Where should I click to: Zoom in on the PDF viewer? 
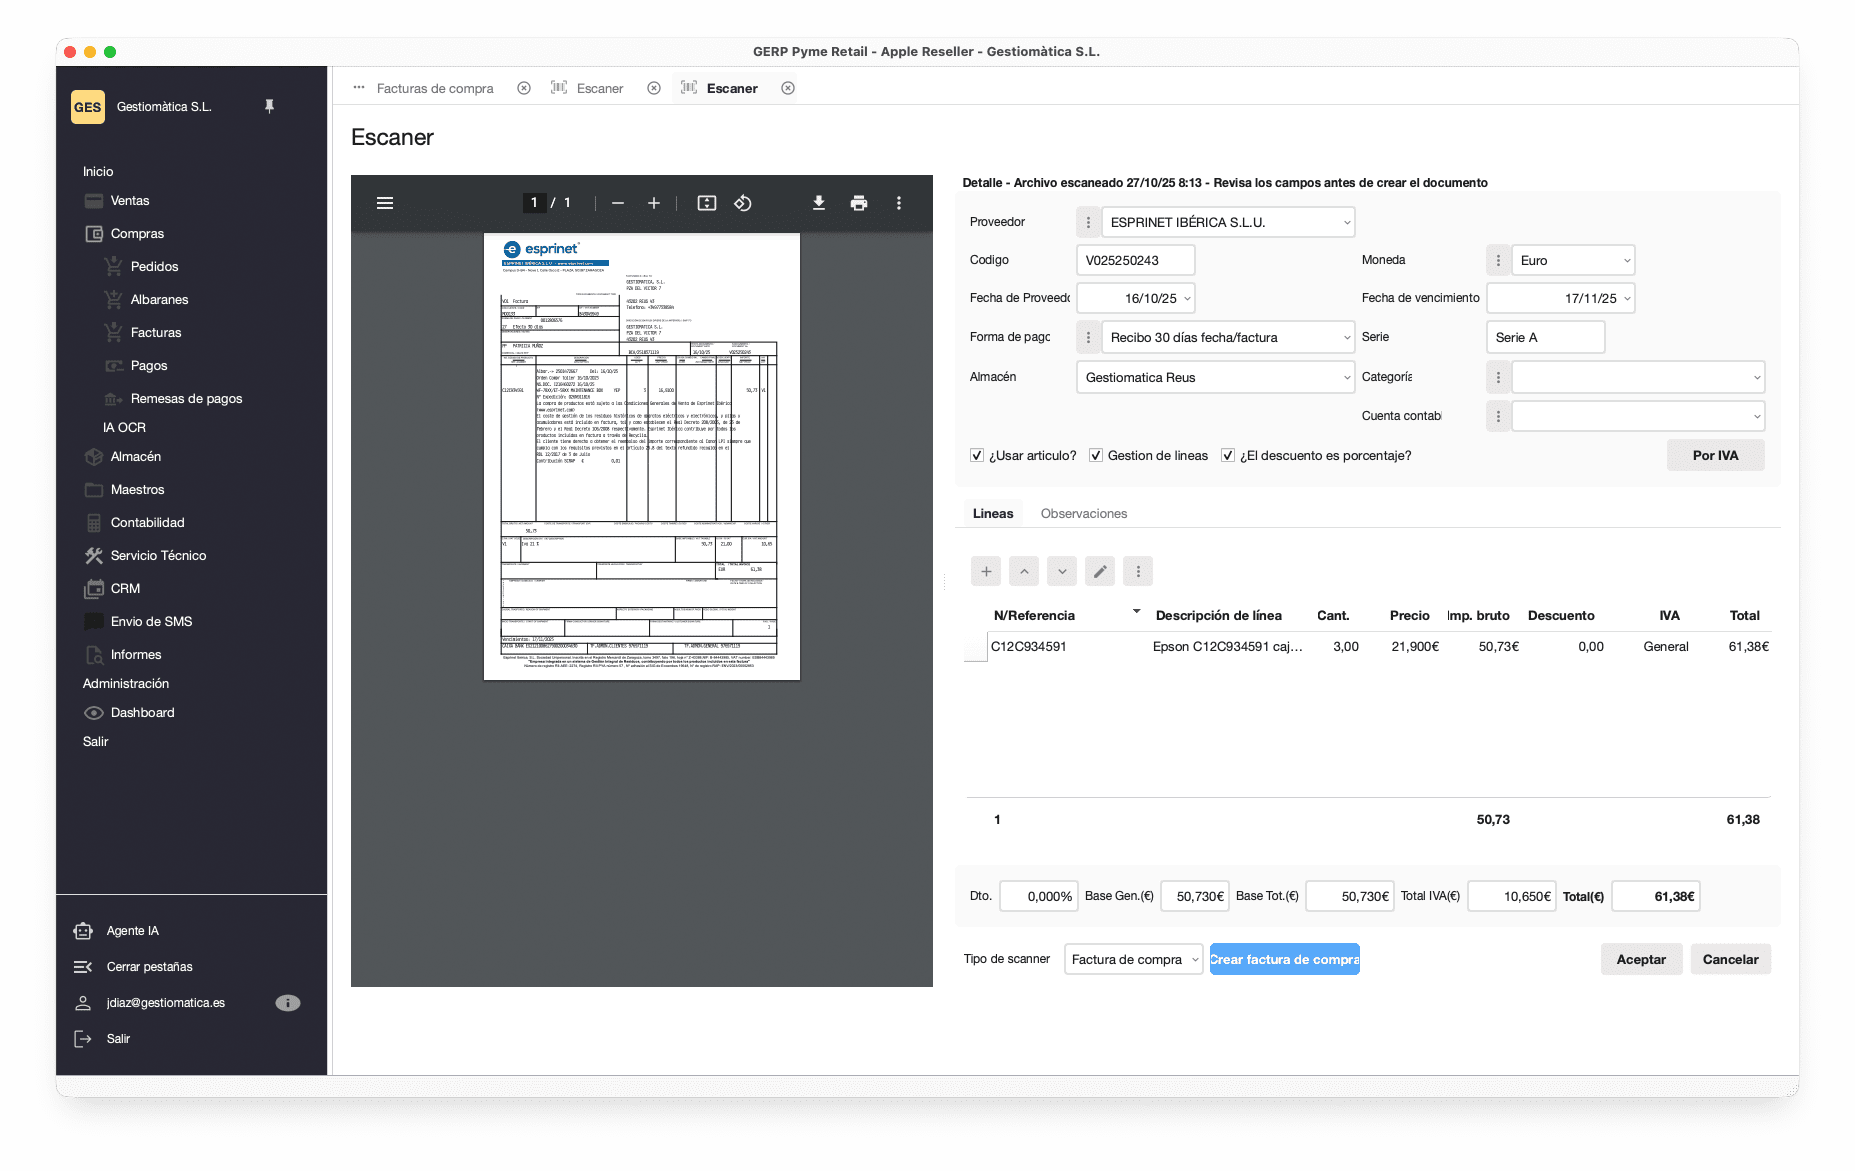[x=654, y=203]
